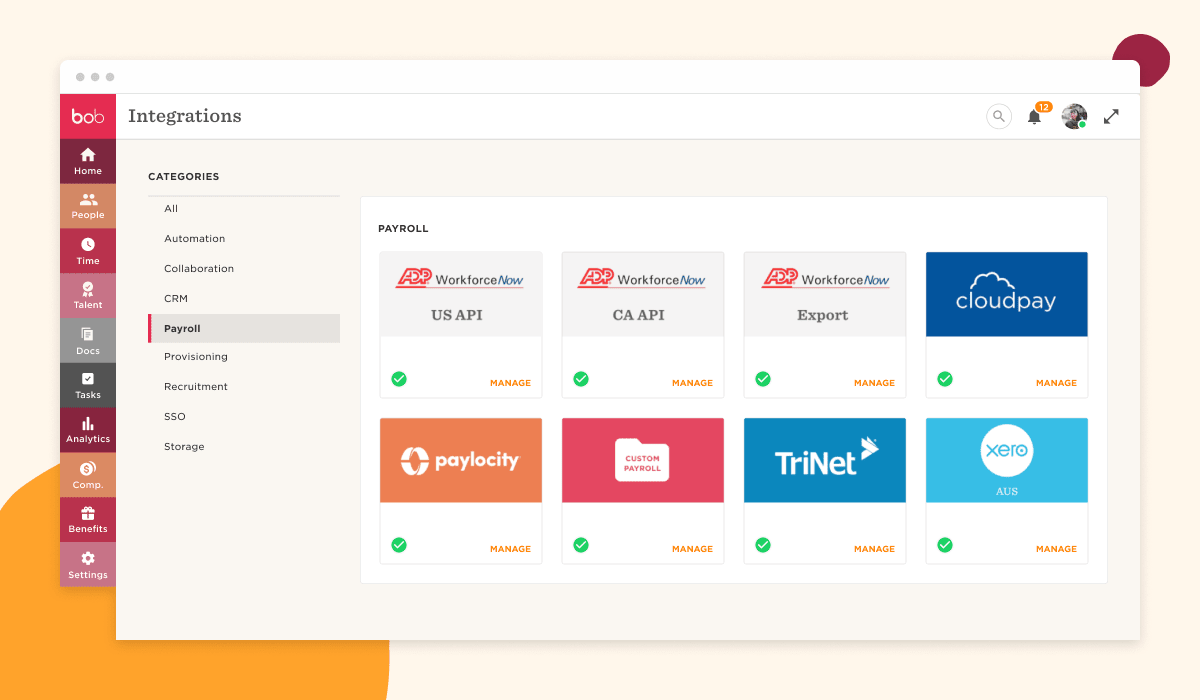Click the Integrations page title
Viewport: 1200px width, 700px height.
coord(185,116)
